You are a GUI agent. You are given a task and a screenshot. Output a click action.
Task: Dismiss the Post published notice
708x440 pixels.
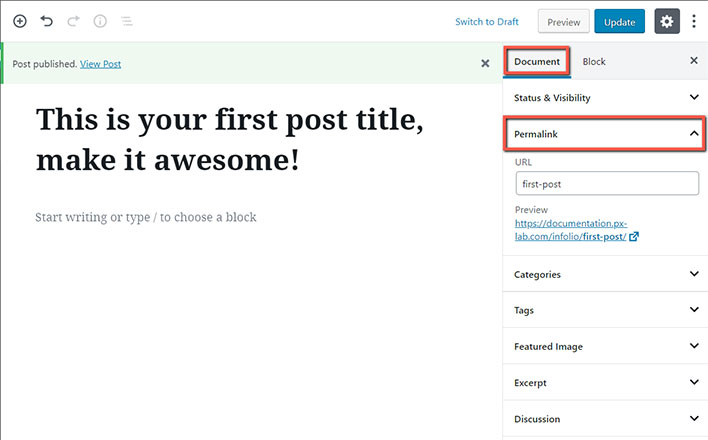point(485,63)
